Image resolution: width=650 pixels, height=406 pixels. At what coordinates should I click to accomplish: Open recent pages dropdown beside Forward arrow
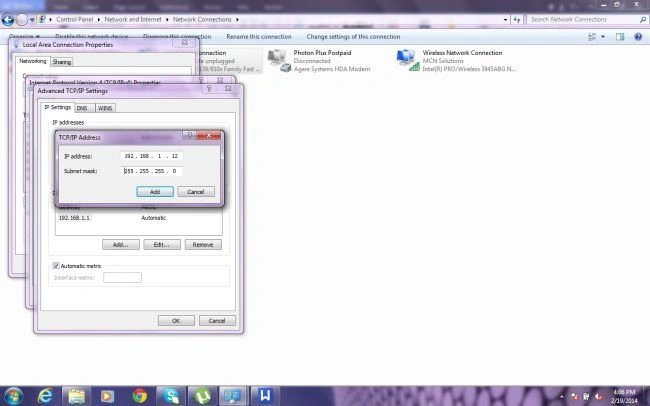point(32,20)
